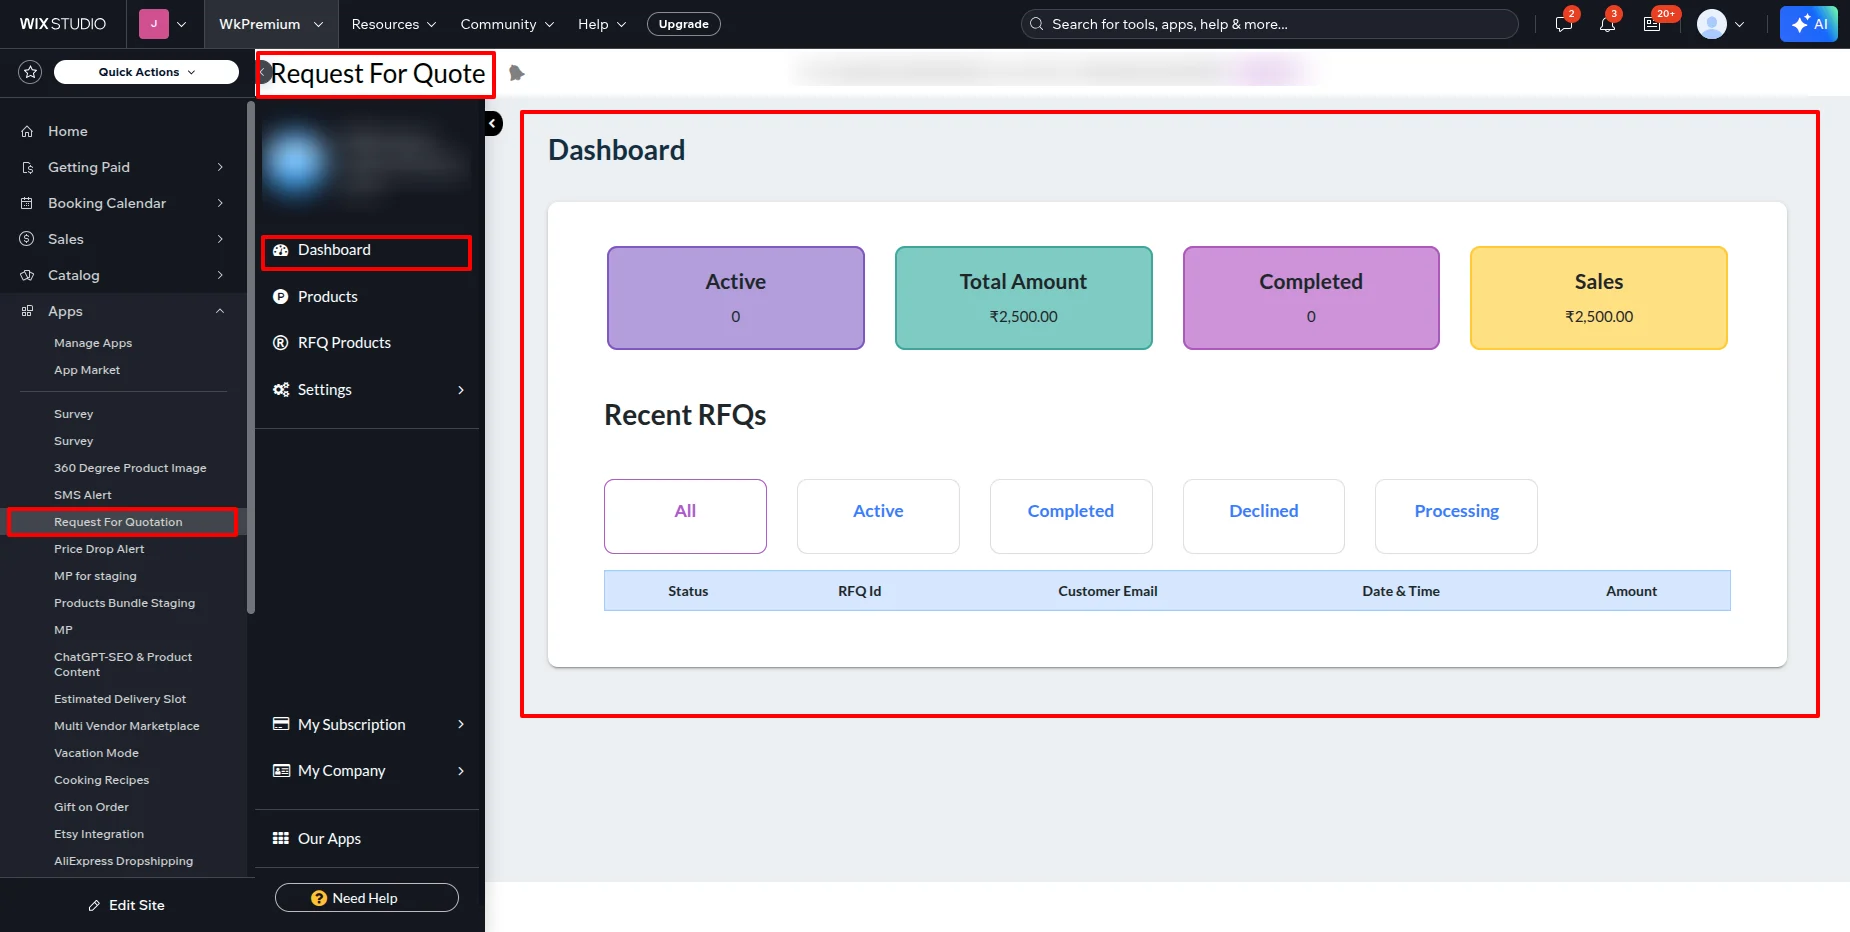The image size is (1850, 932).
Task: Open the Help menu
Action: point(600,24)
